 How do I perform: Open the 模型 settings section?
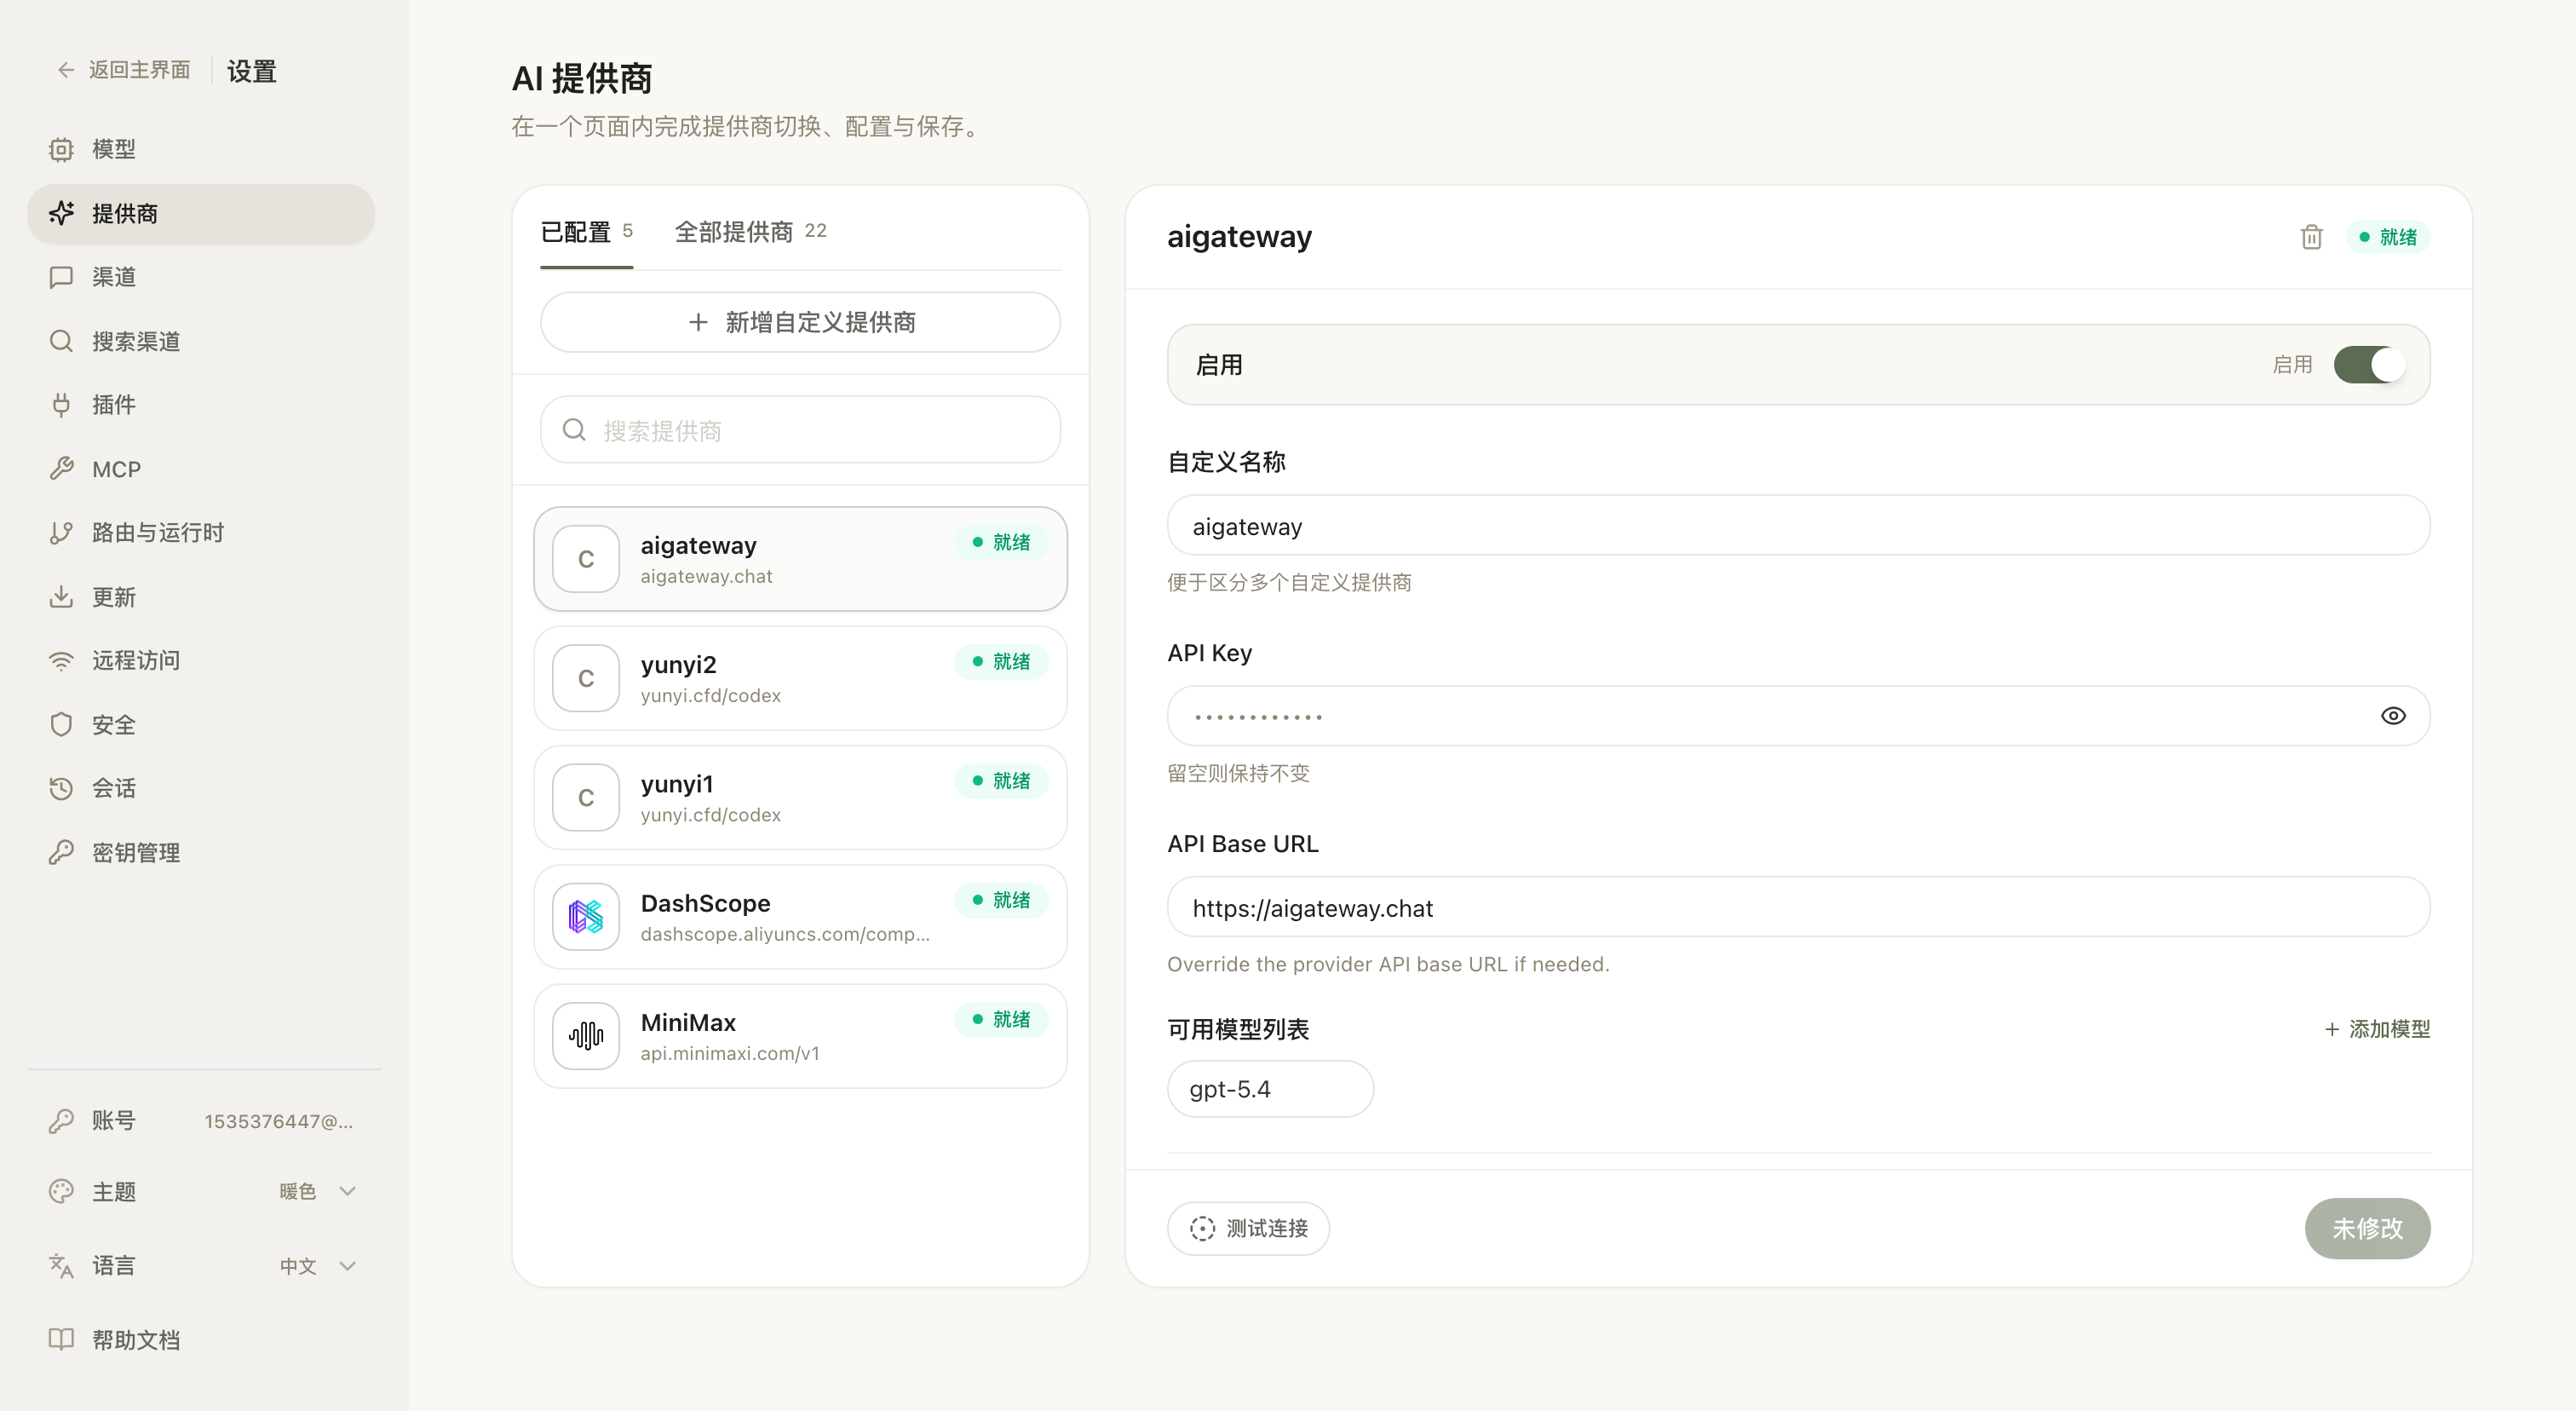[112, 149]
